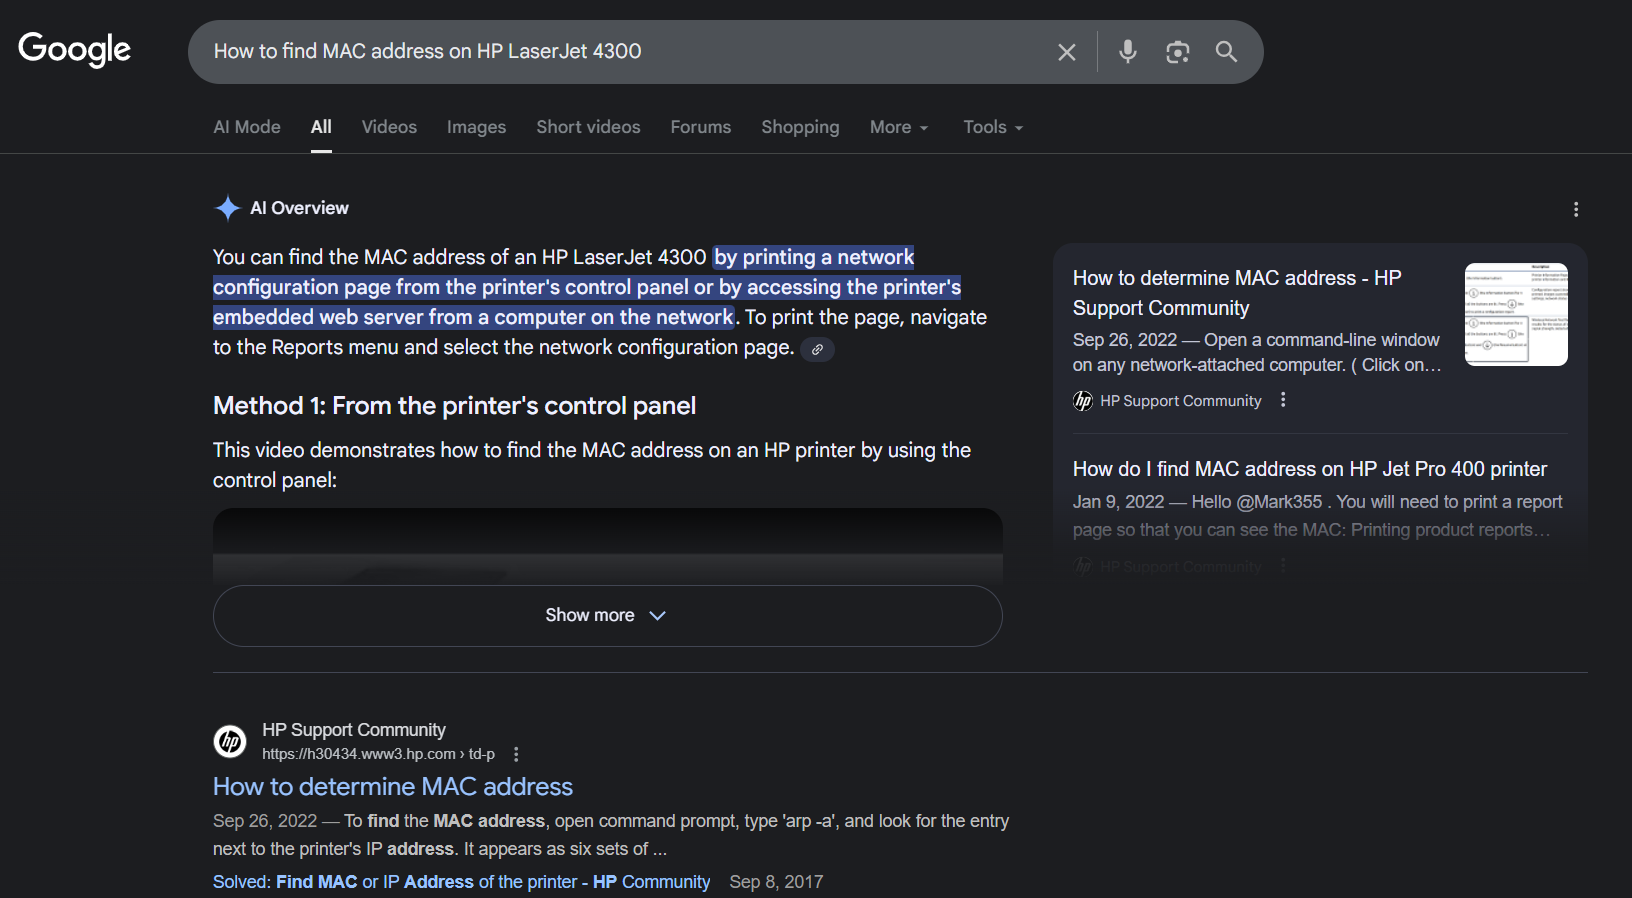
Task: Click the Google logo
Action: (75, 49)
